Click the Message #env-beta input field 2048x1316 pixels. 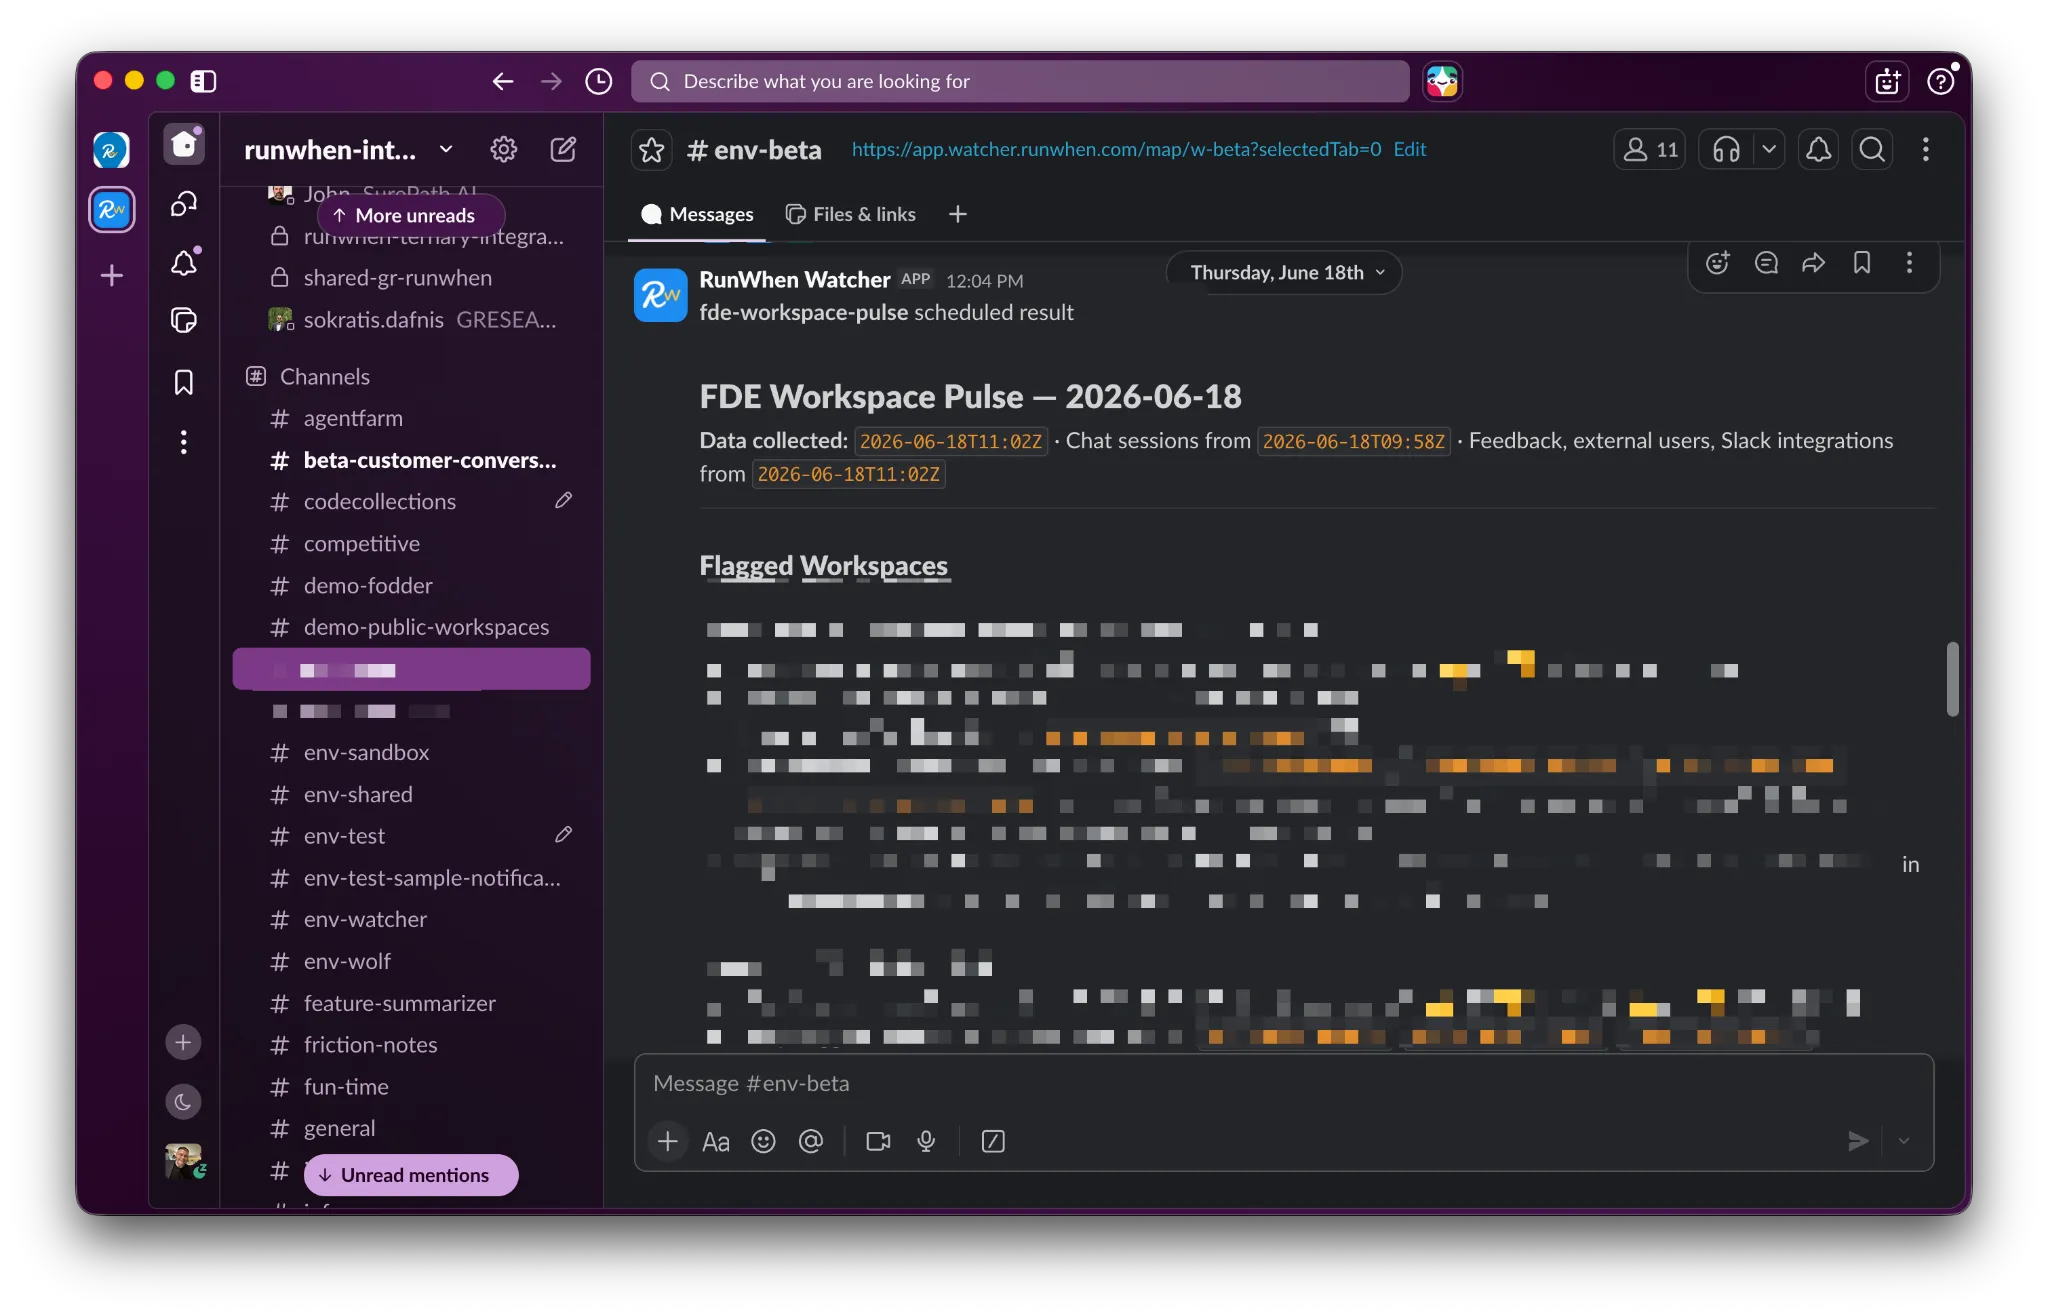point(1283,1084)
